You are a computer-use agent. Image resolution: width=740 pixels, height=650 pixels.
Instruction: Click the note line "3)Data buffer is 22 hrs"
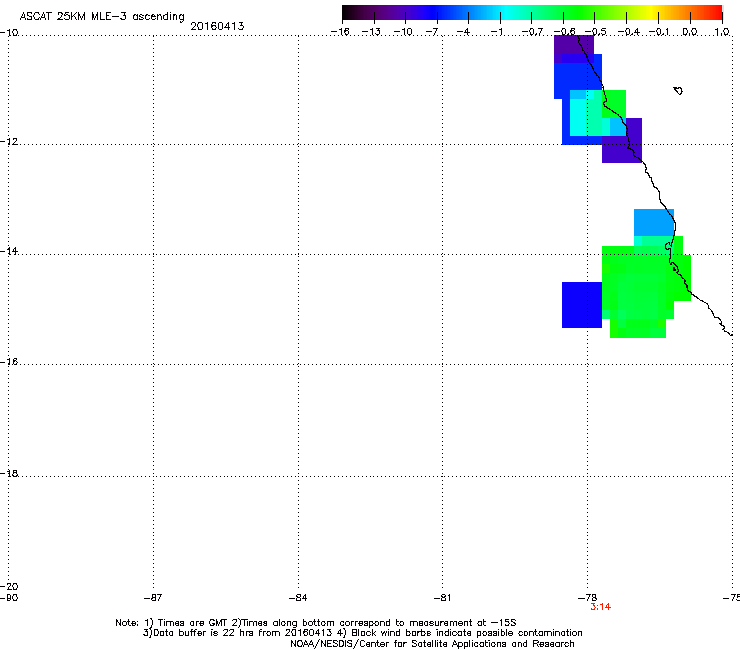coord(362,633)
